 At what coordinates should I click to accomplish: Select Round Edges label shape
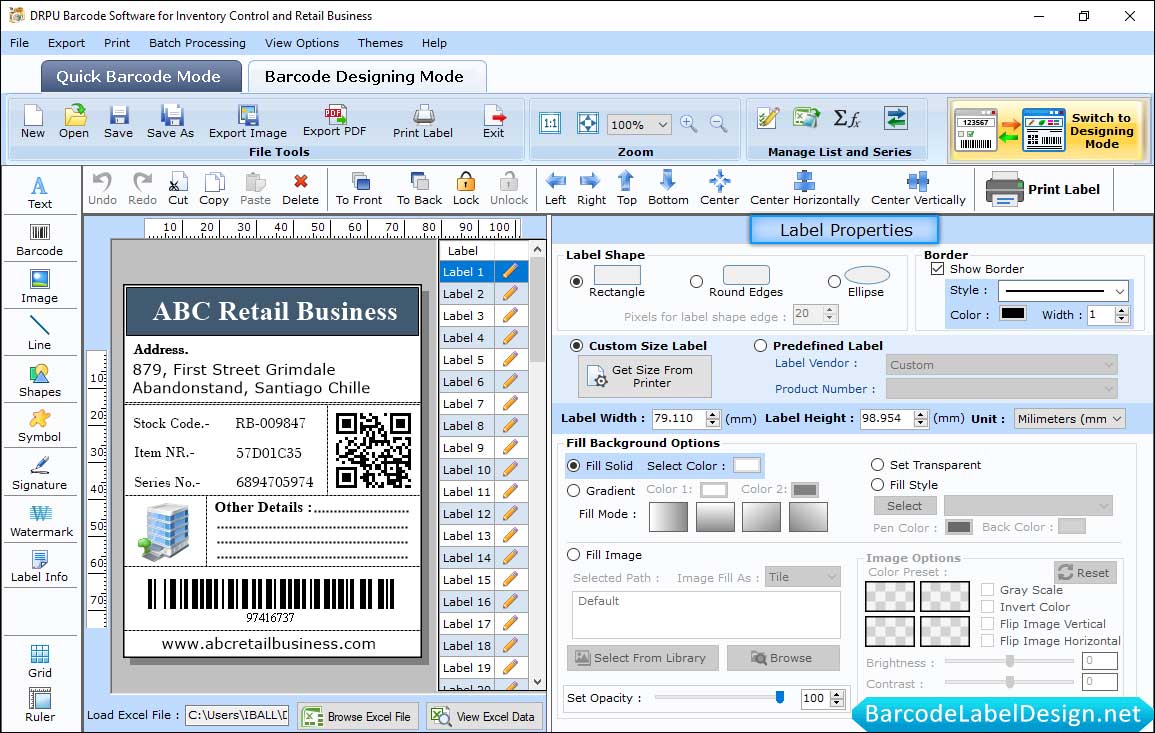(696, 281)
